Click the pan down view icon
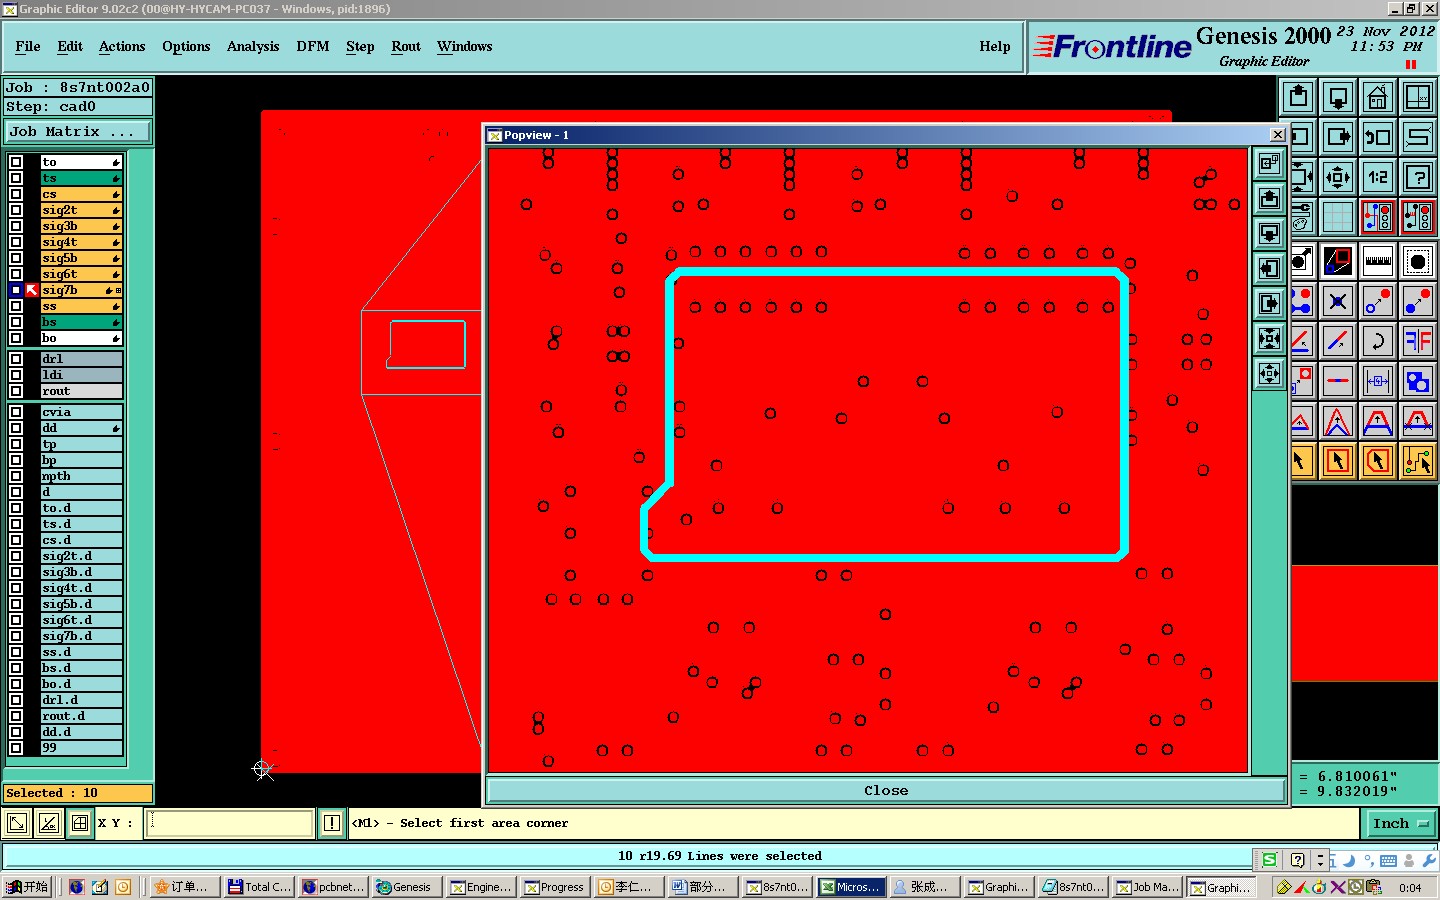This screenshot has height=900, width=1440. (x=1338, y=97)
